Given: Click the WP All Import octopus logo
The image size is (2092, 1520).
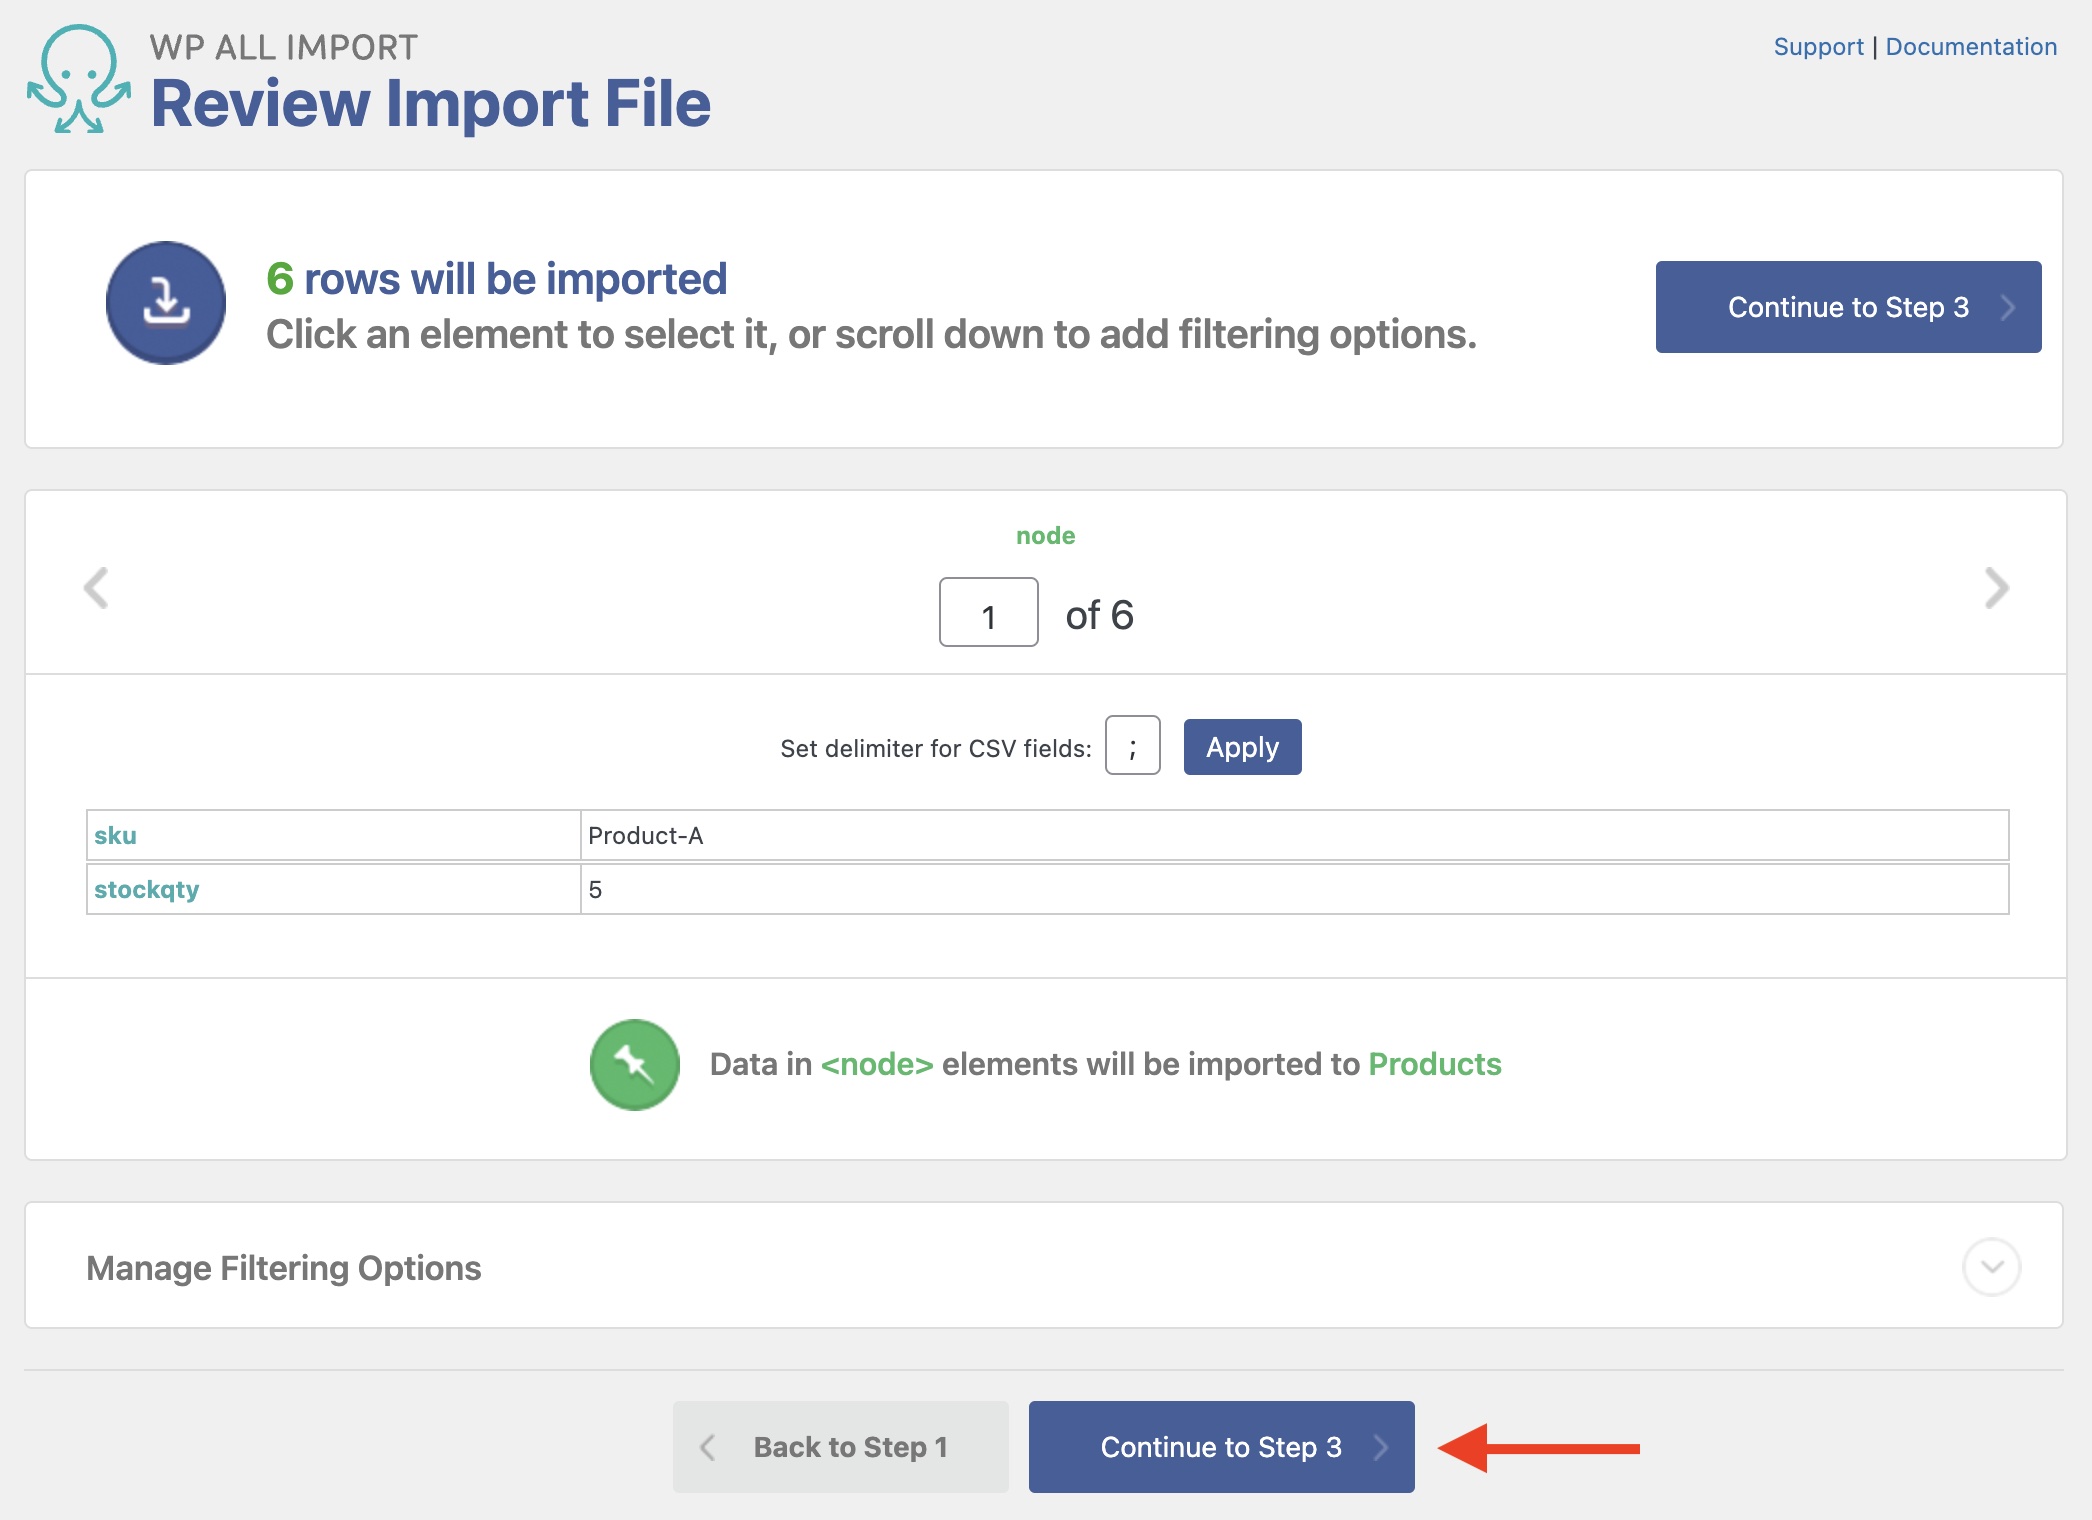Looking at the screenshot, I should (x=78, y=80).
